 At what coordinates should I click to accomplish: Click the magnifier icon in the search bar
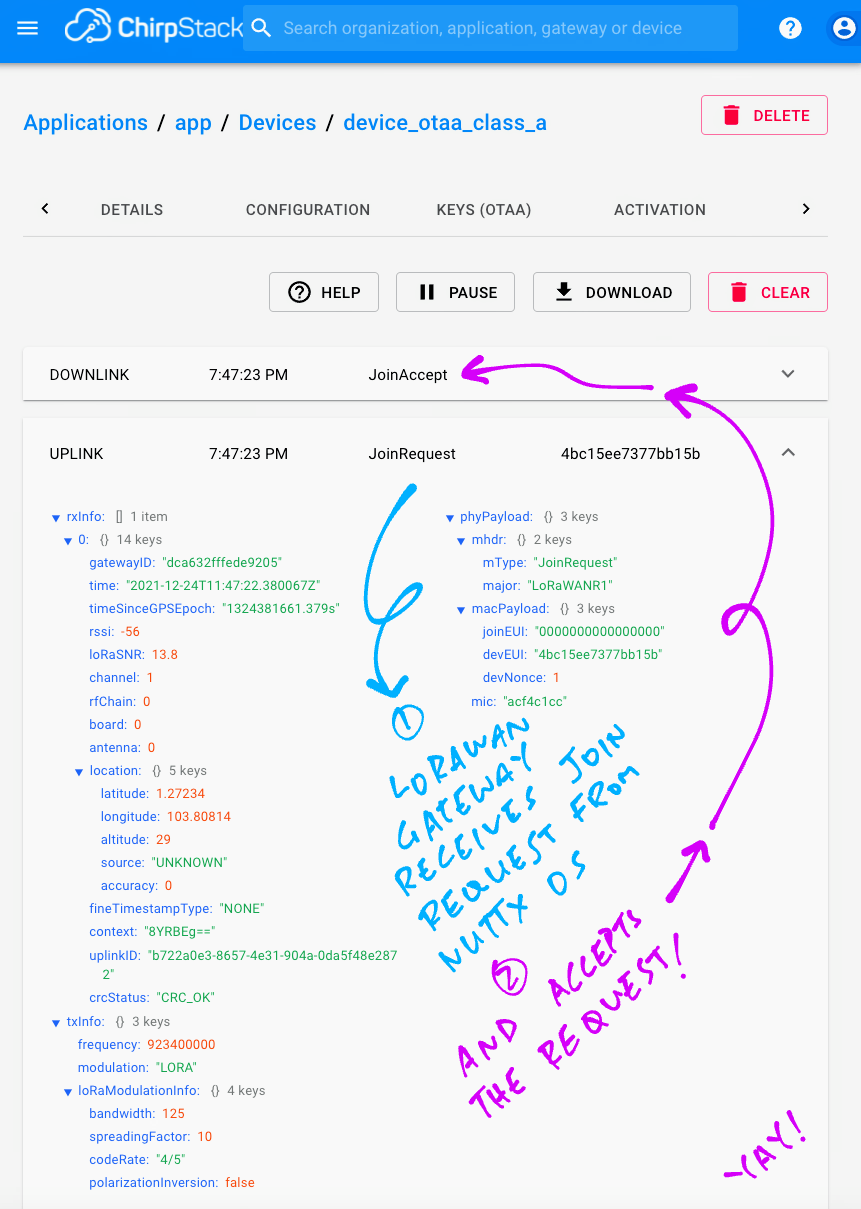[261, 27]
